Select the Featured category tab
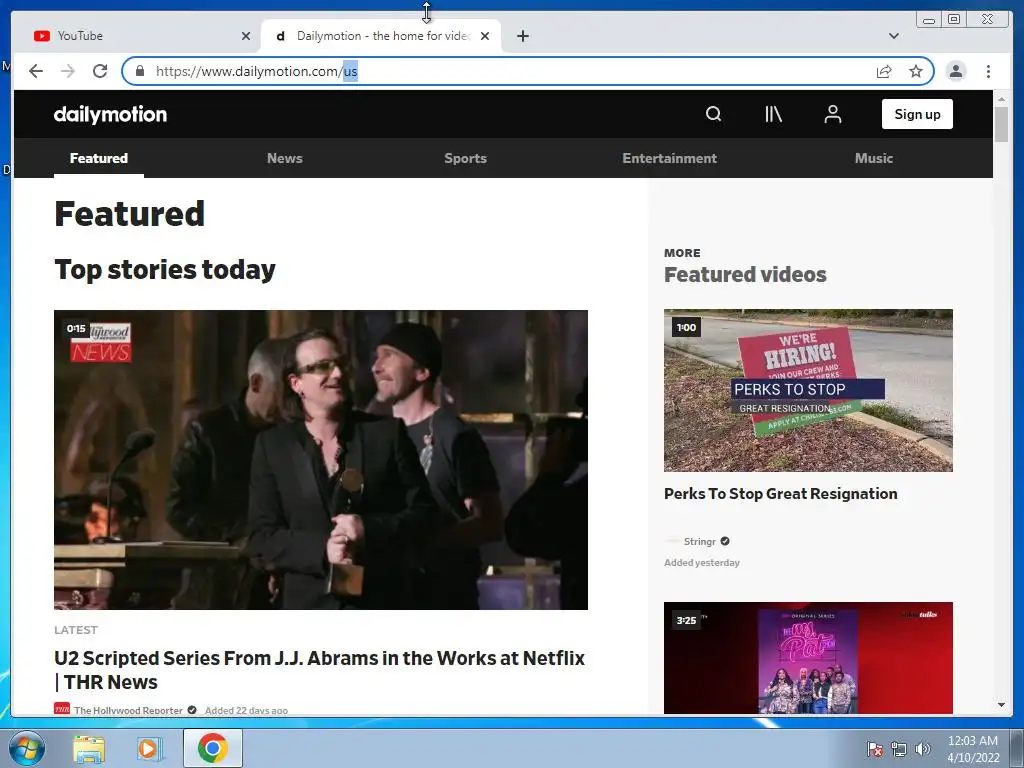Viewport: 1024px width, 768px height. point(99,158)
